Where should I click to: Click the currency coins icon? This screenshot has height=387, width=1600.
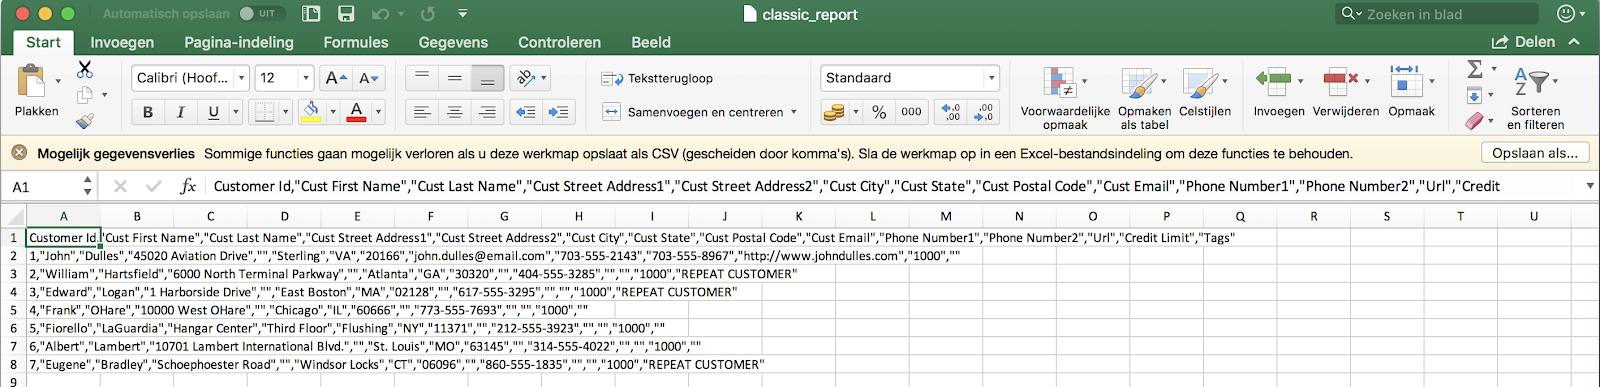[x=833, y=112]
